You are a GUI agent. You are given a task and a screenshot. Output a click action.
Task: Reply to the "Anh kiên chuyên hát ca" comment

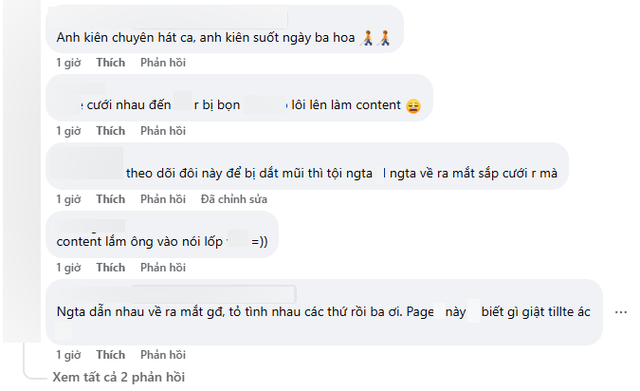pos(163,62)
